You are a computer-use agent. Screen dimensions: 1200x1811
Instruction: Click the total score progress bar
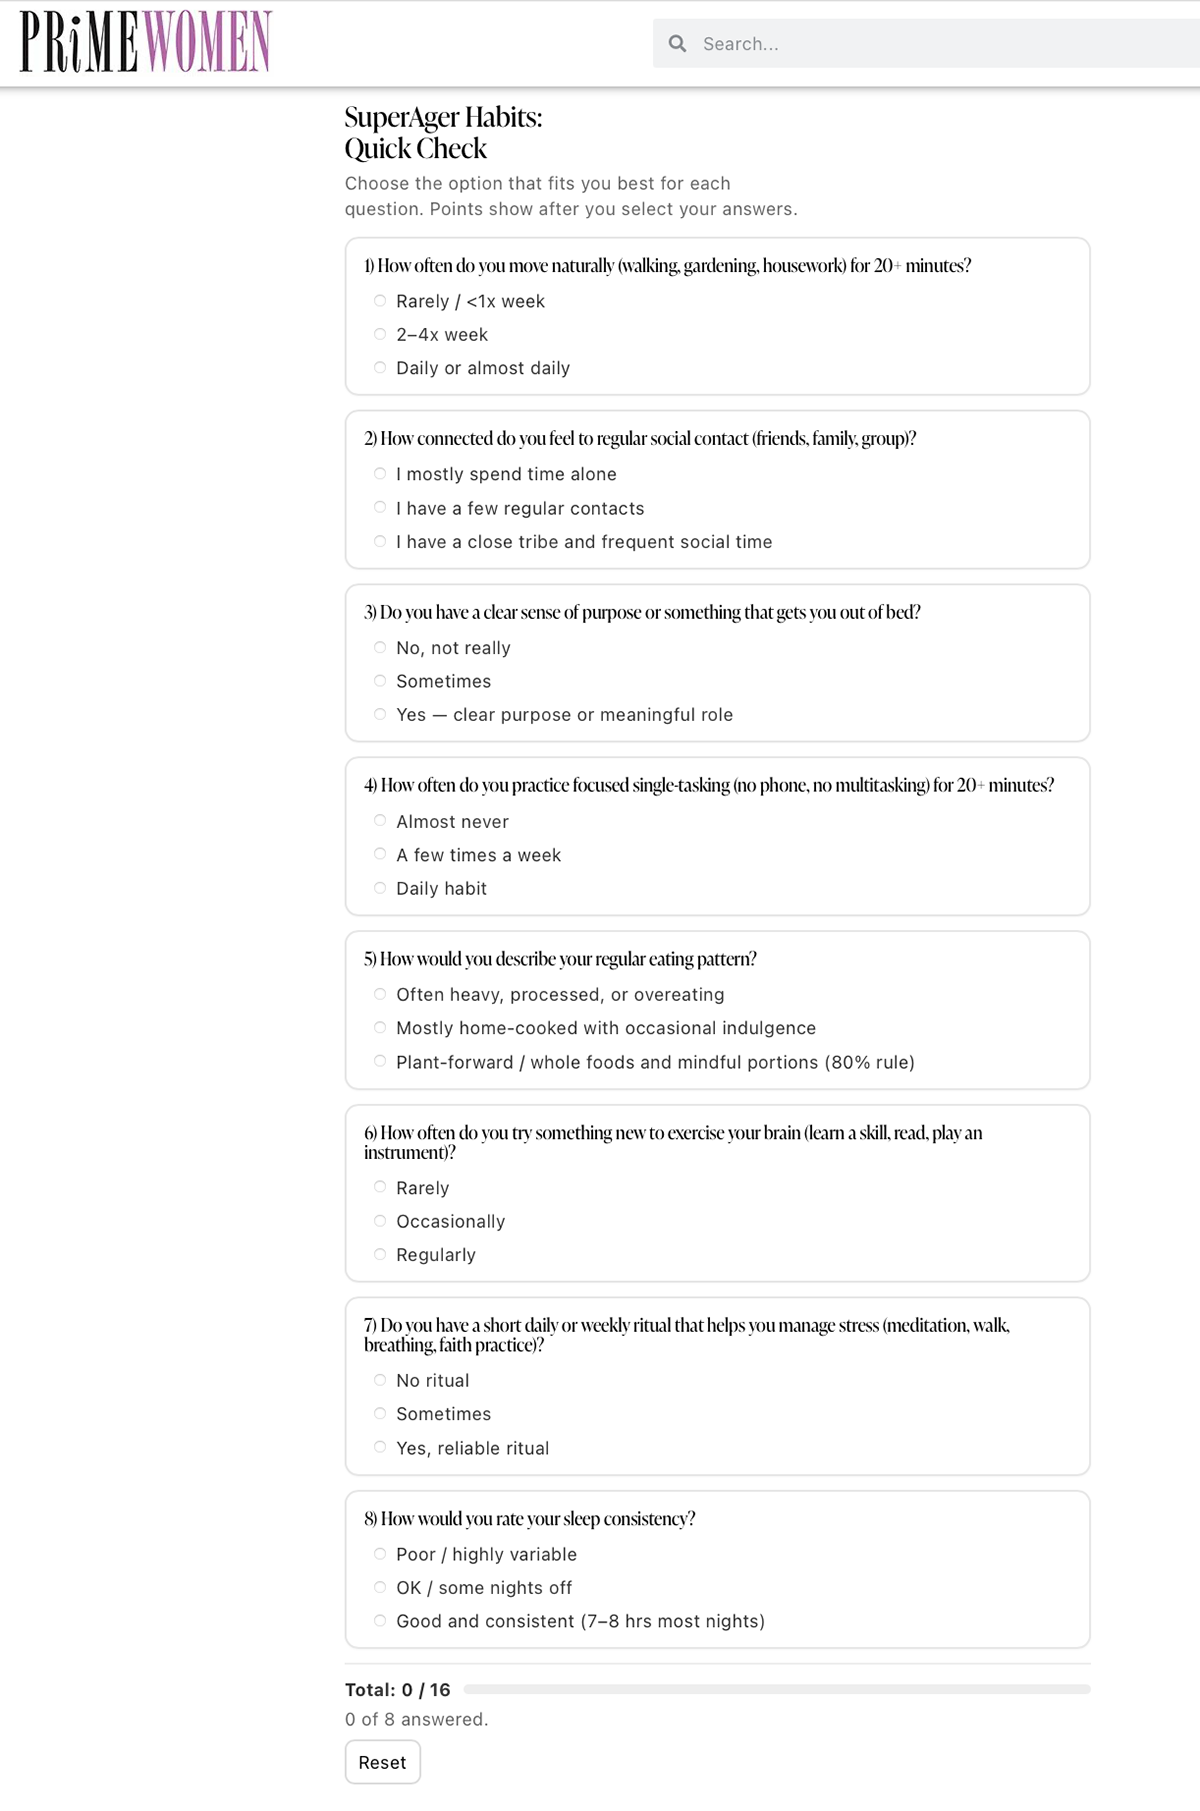point(777,1689)
